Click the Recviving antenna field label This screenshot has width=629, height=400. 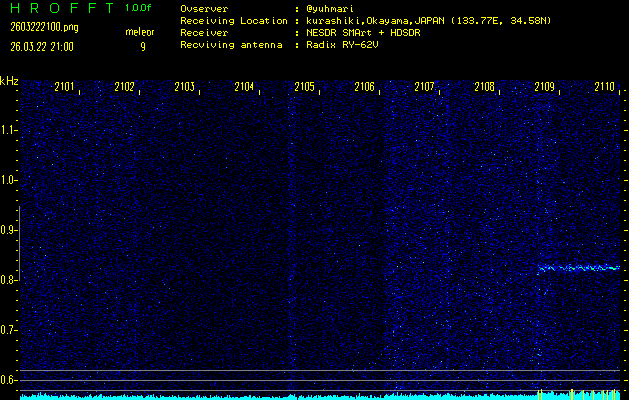(231, 45)
